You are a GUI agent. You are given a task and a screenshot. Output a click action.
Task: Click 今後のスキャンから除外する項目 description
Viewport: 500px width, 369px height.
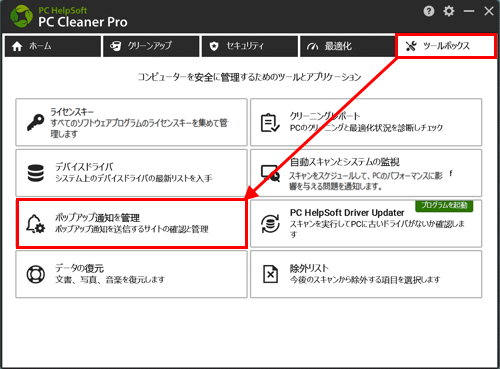(365, 279)
